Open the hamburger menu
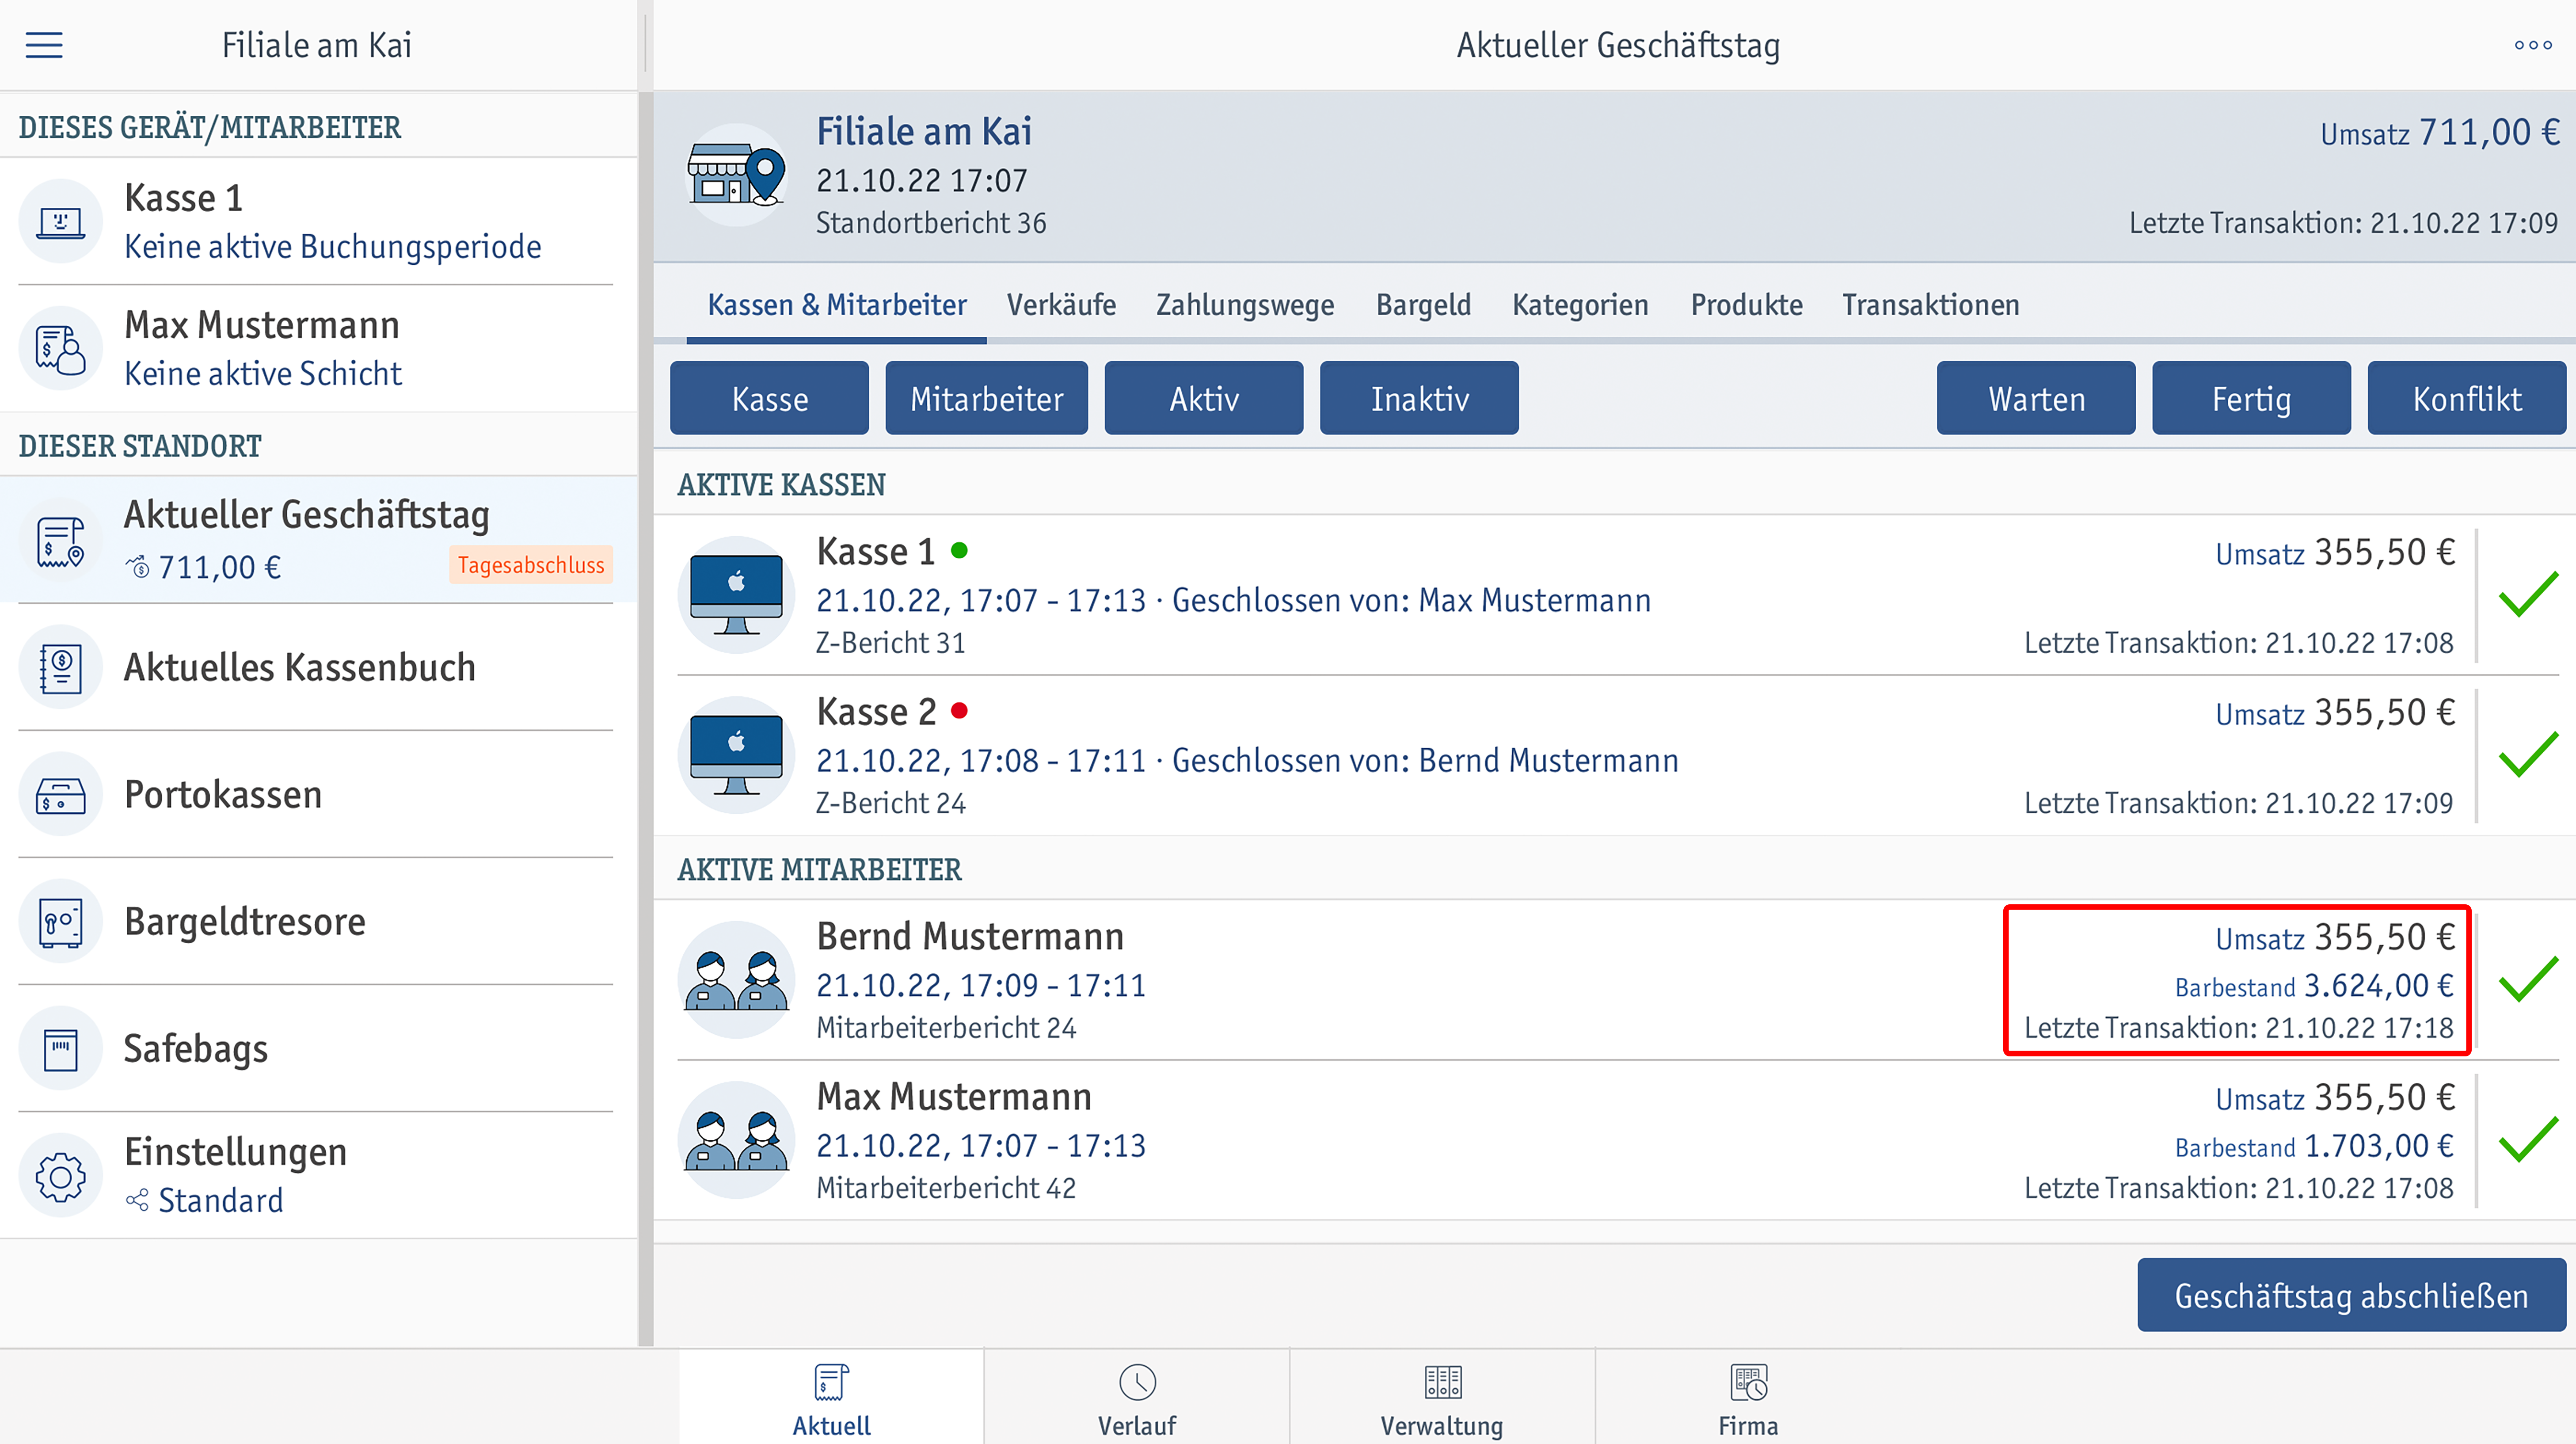This screenshot has height=1444, width=2576. pyautogui.click(x=44, y=45)
